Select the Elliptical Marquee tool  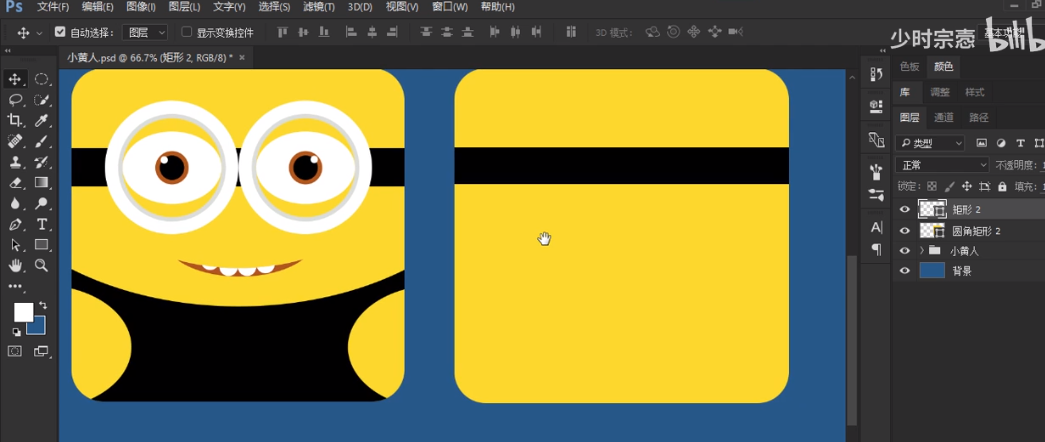click(41, 79)
